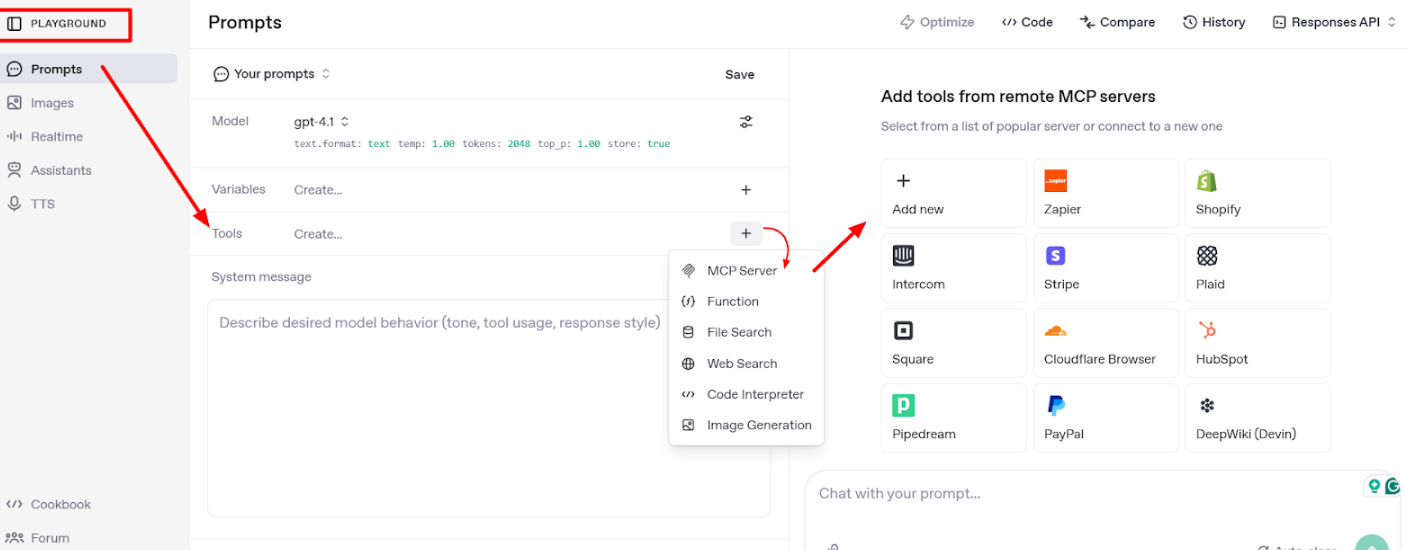The image size is (1409, 550).
Task: Expand the gpt-4.1 model dropdown
Action: click(322, 122)
